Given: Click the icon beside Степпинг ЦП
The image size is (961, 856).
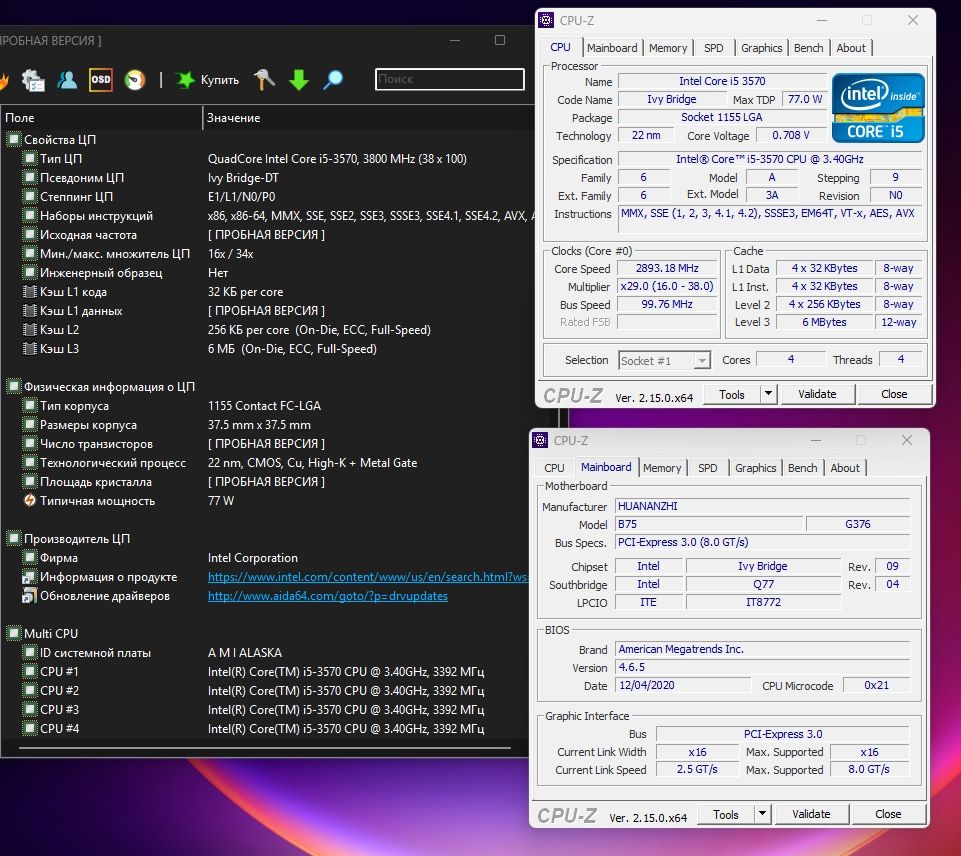Looking at the screenshot, I should pos(29,197).
